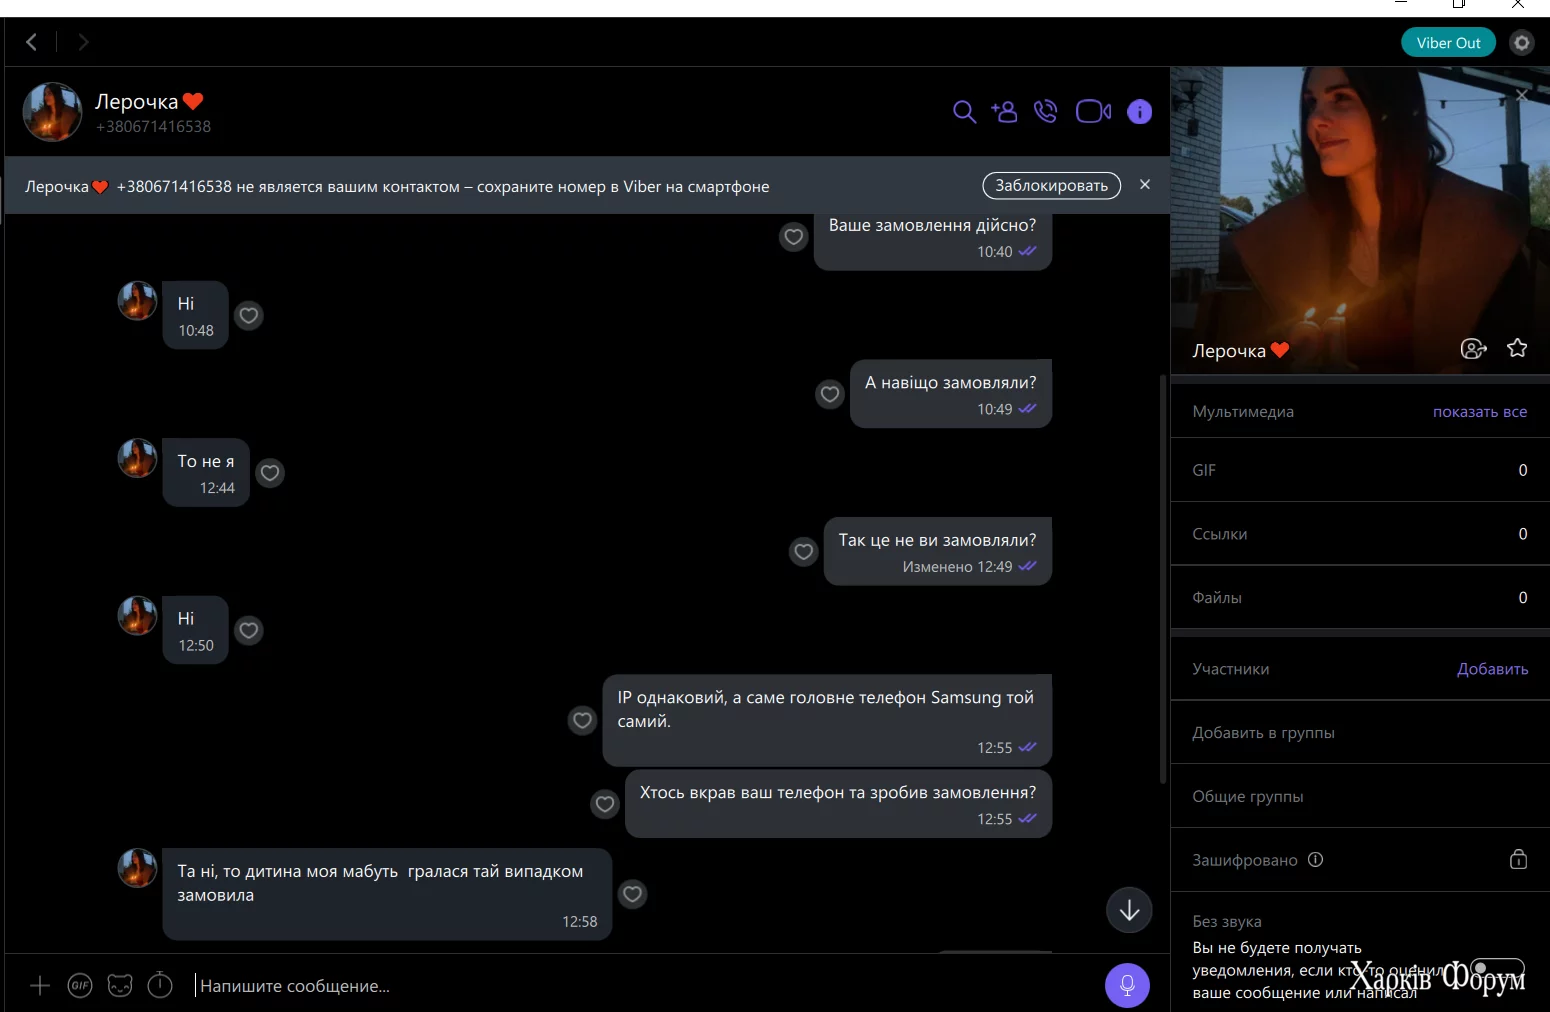
Task: Click the phone number in chat header
Action: pos(153,127)
